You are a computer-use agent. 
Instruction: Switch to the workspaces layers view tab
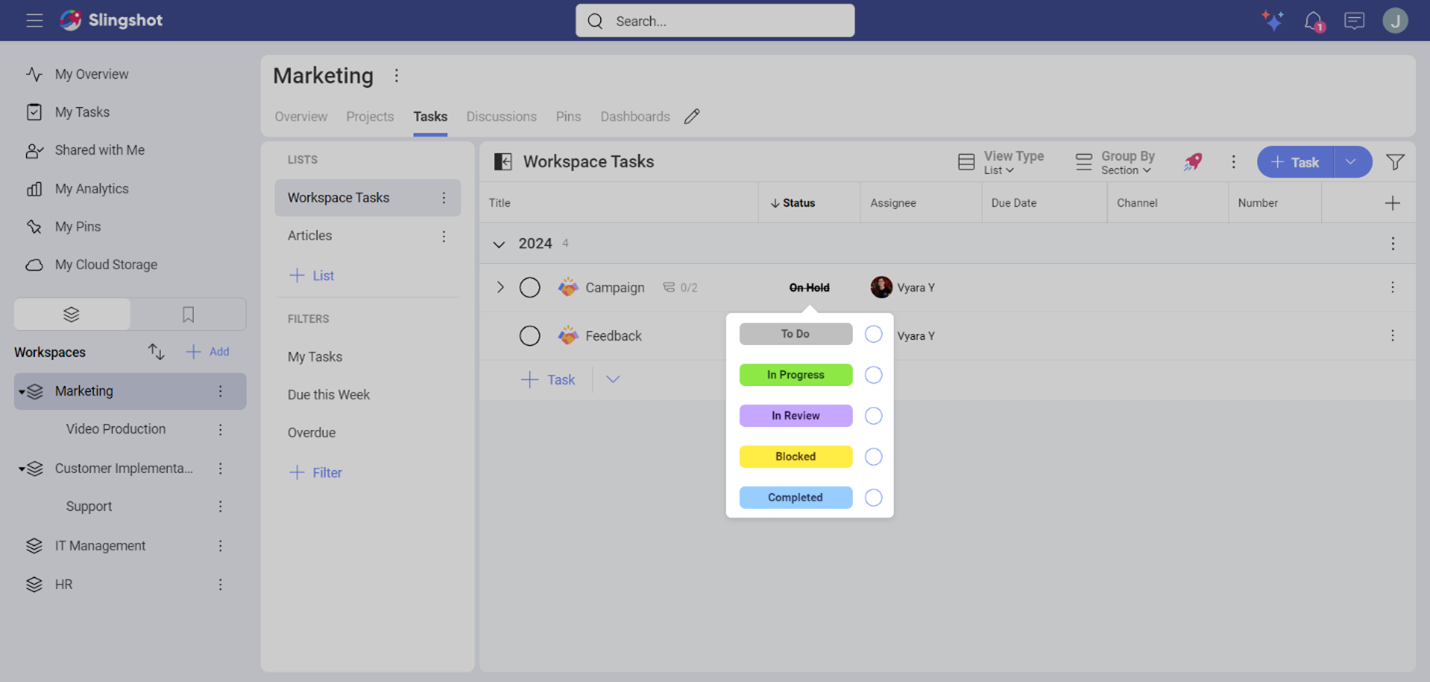(x=72, y=314)
